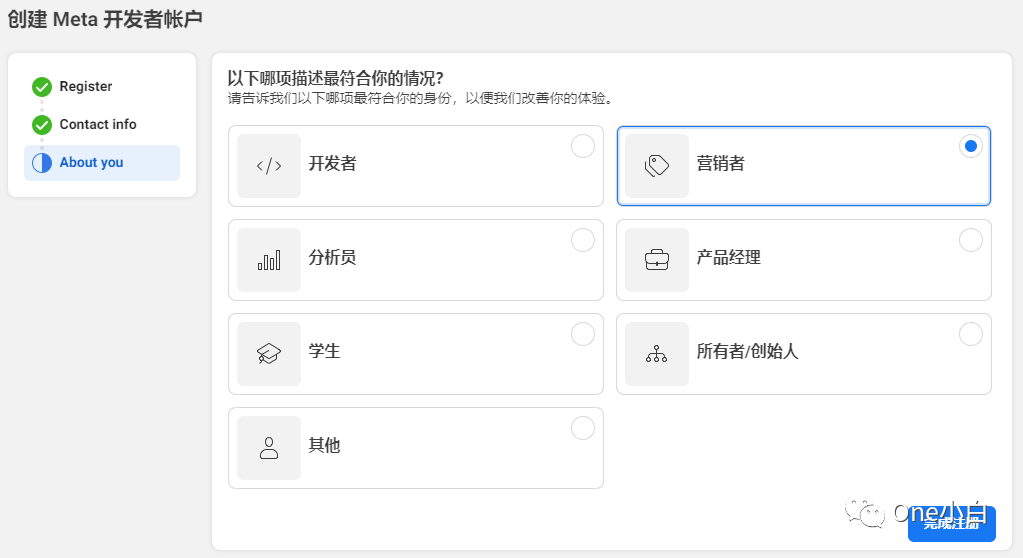Viewport: 1023px width, 558px height.
Task: Click the 其他 label text
Action: point(325,445)
